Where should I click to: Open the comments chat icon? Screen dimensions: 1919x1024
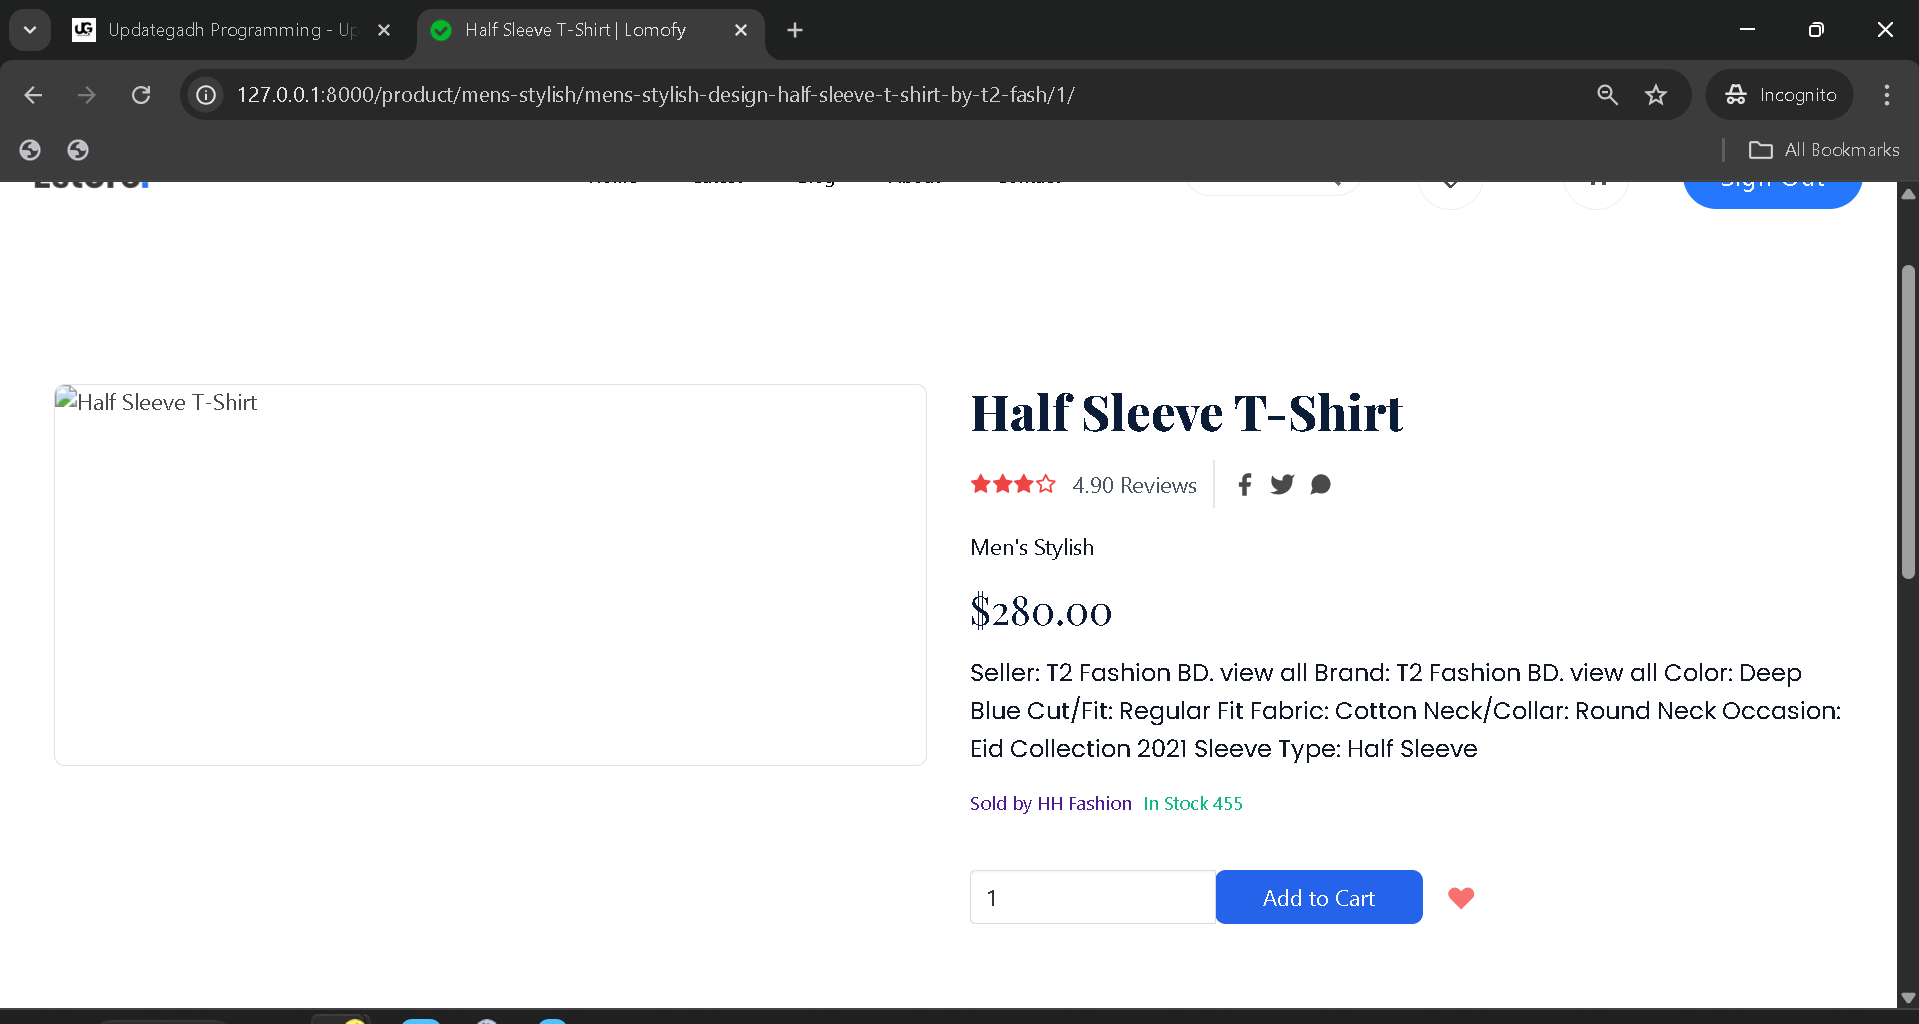coord(1320,484)
